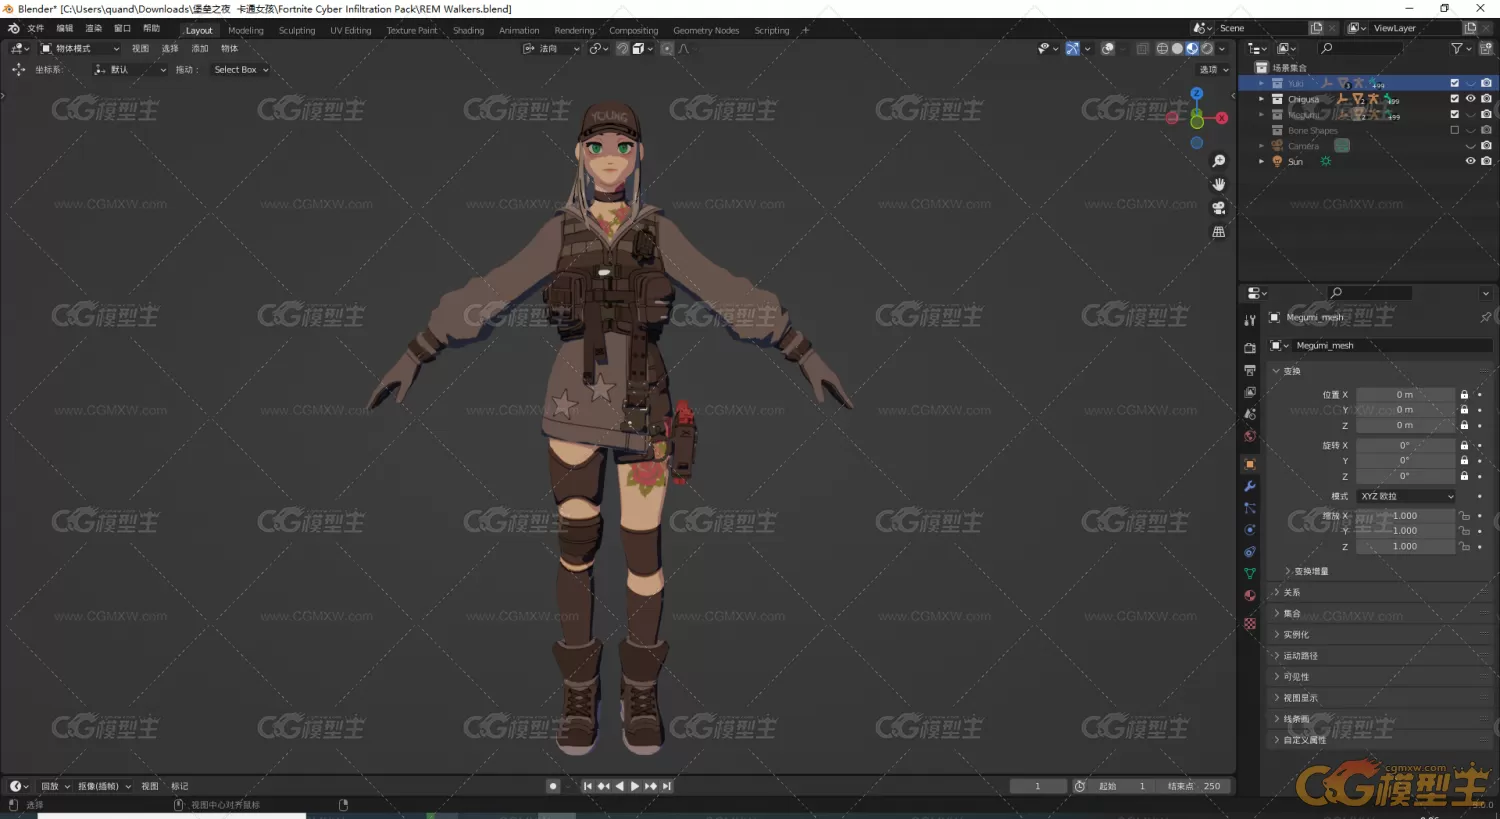Open the View Layer properties tab icon
This screenshot has width=1500, height=819.
click(1249, 392)
